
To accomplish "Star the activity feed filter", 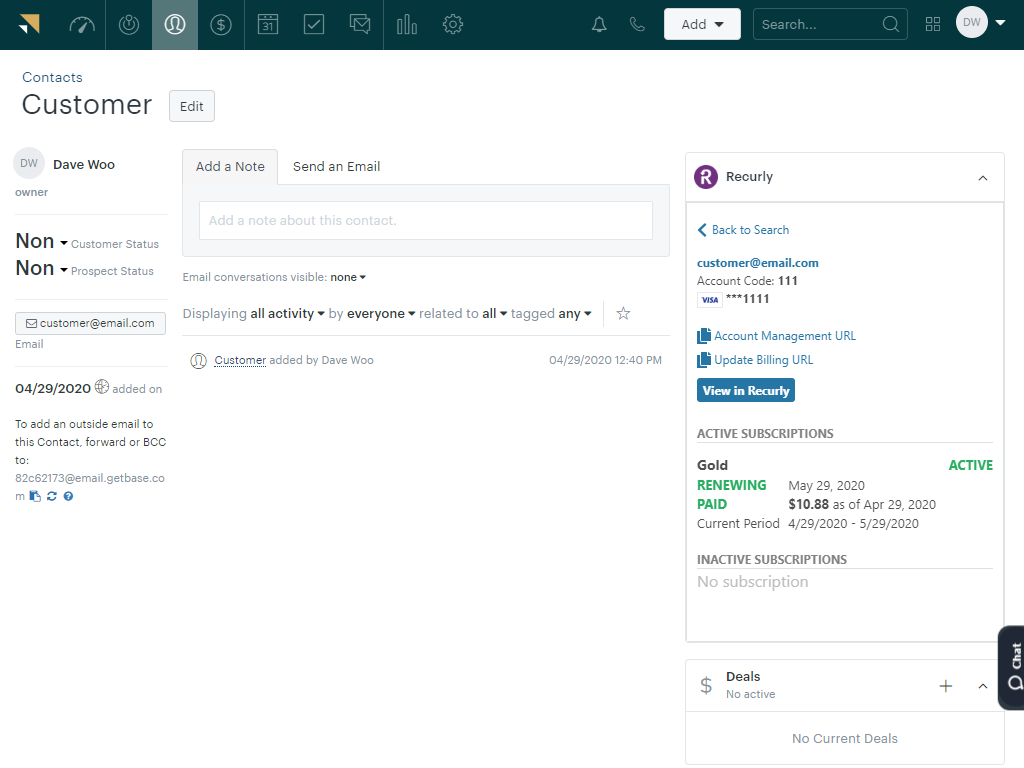I will (623, 314).
